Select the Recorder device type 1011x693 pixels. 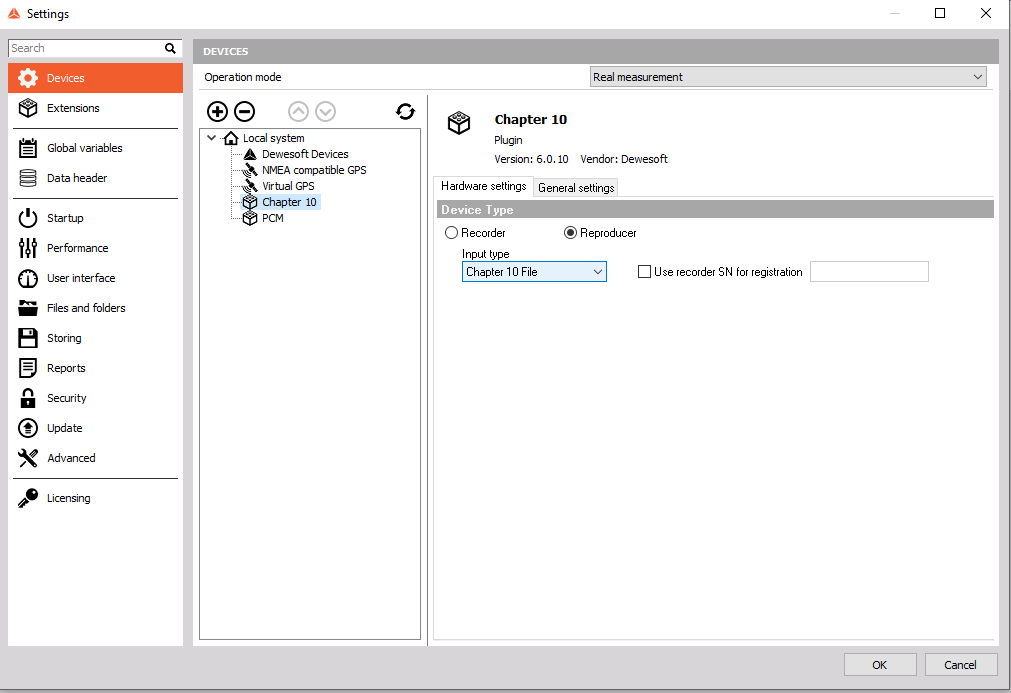(x=451, y=233)
